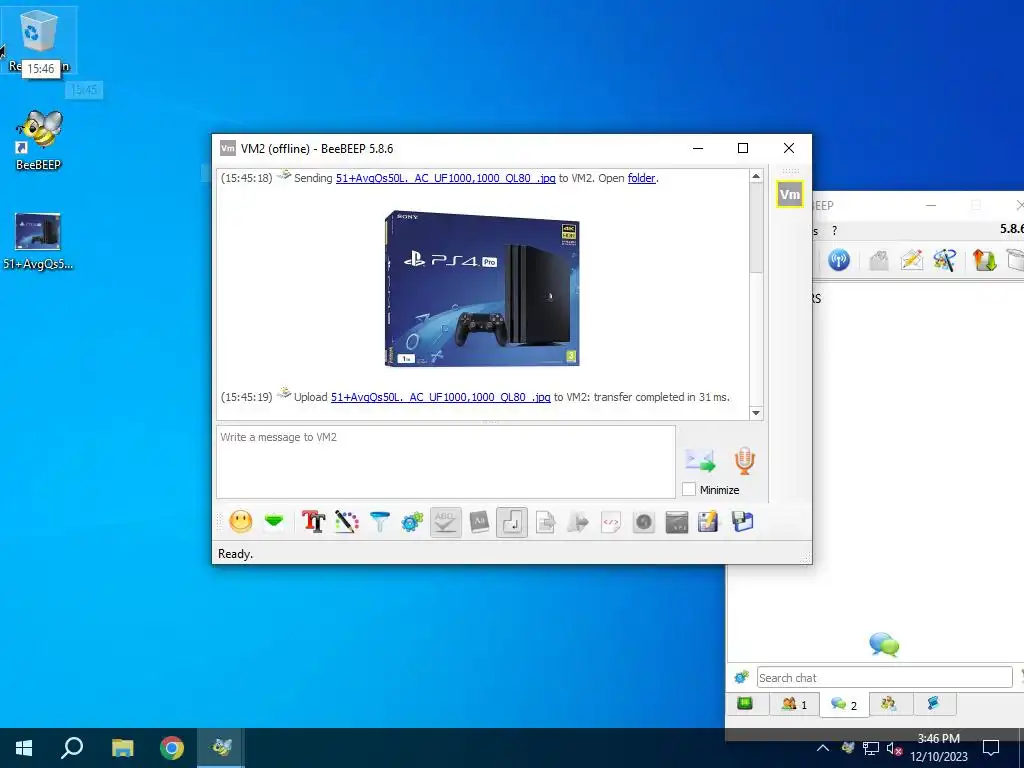The width and height of the screenshot is (1024, 768).
Task: Click group chat wand icon in main window
Action: 944,260
